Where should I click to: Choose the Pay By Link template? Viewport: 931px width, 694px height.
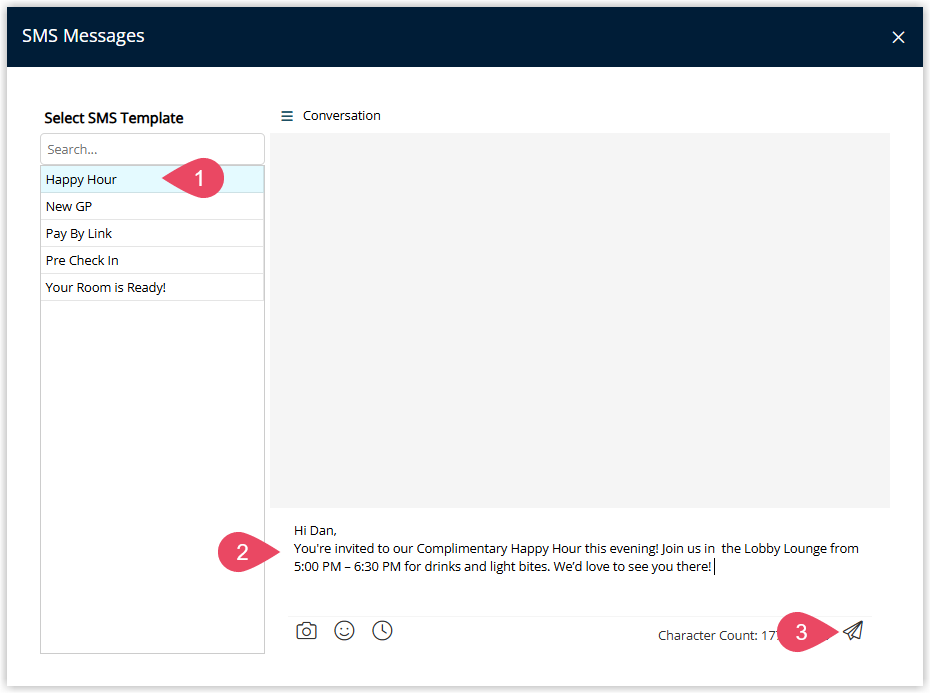[x=153, y=233]
